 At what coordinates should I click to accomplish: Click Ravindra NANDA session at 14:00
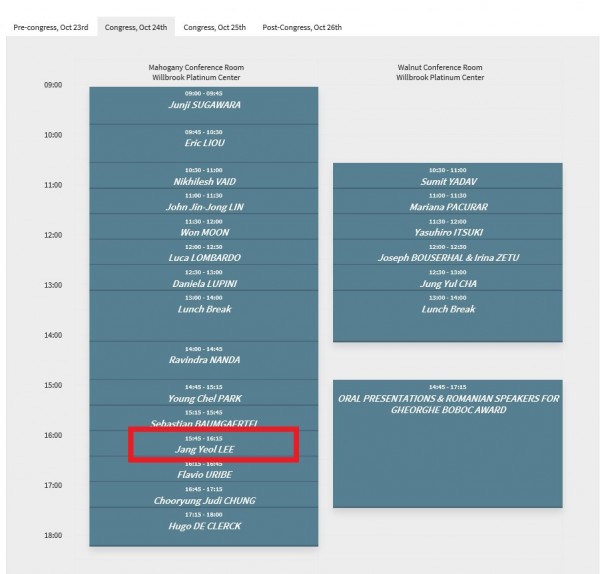tap(204, 360)
